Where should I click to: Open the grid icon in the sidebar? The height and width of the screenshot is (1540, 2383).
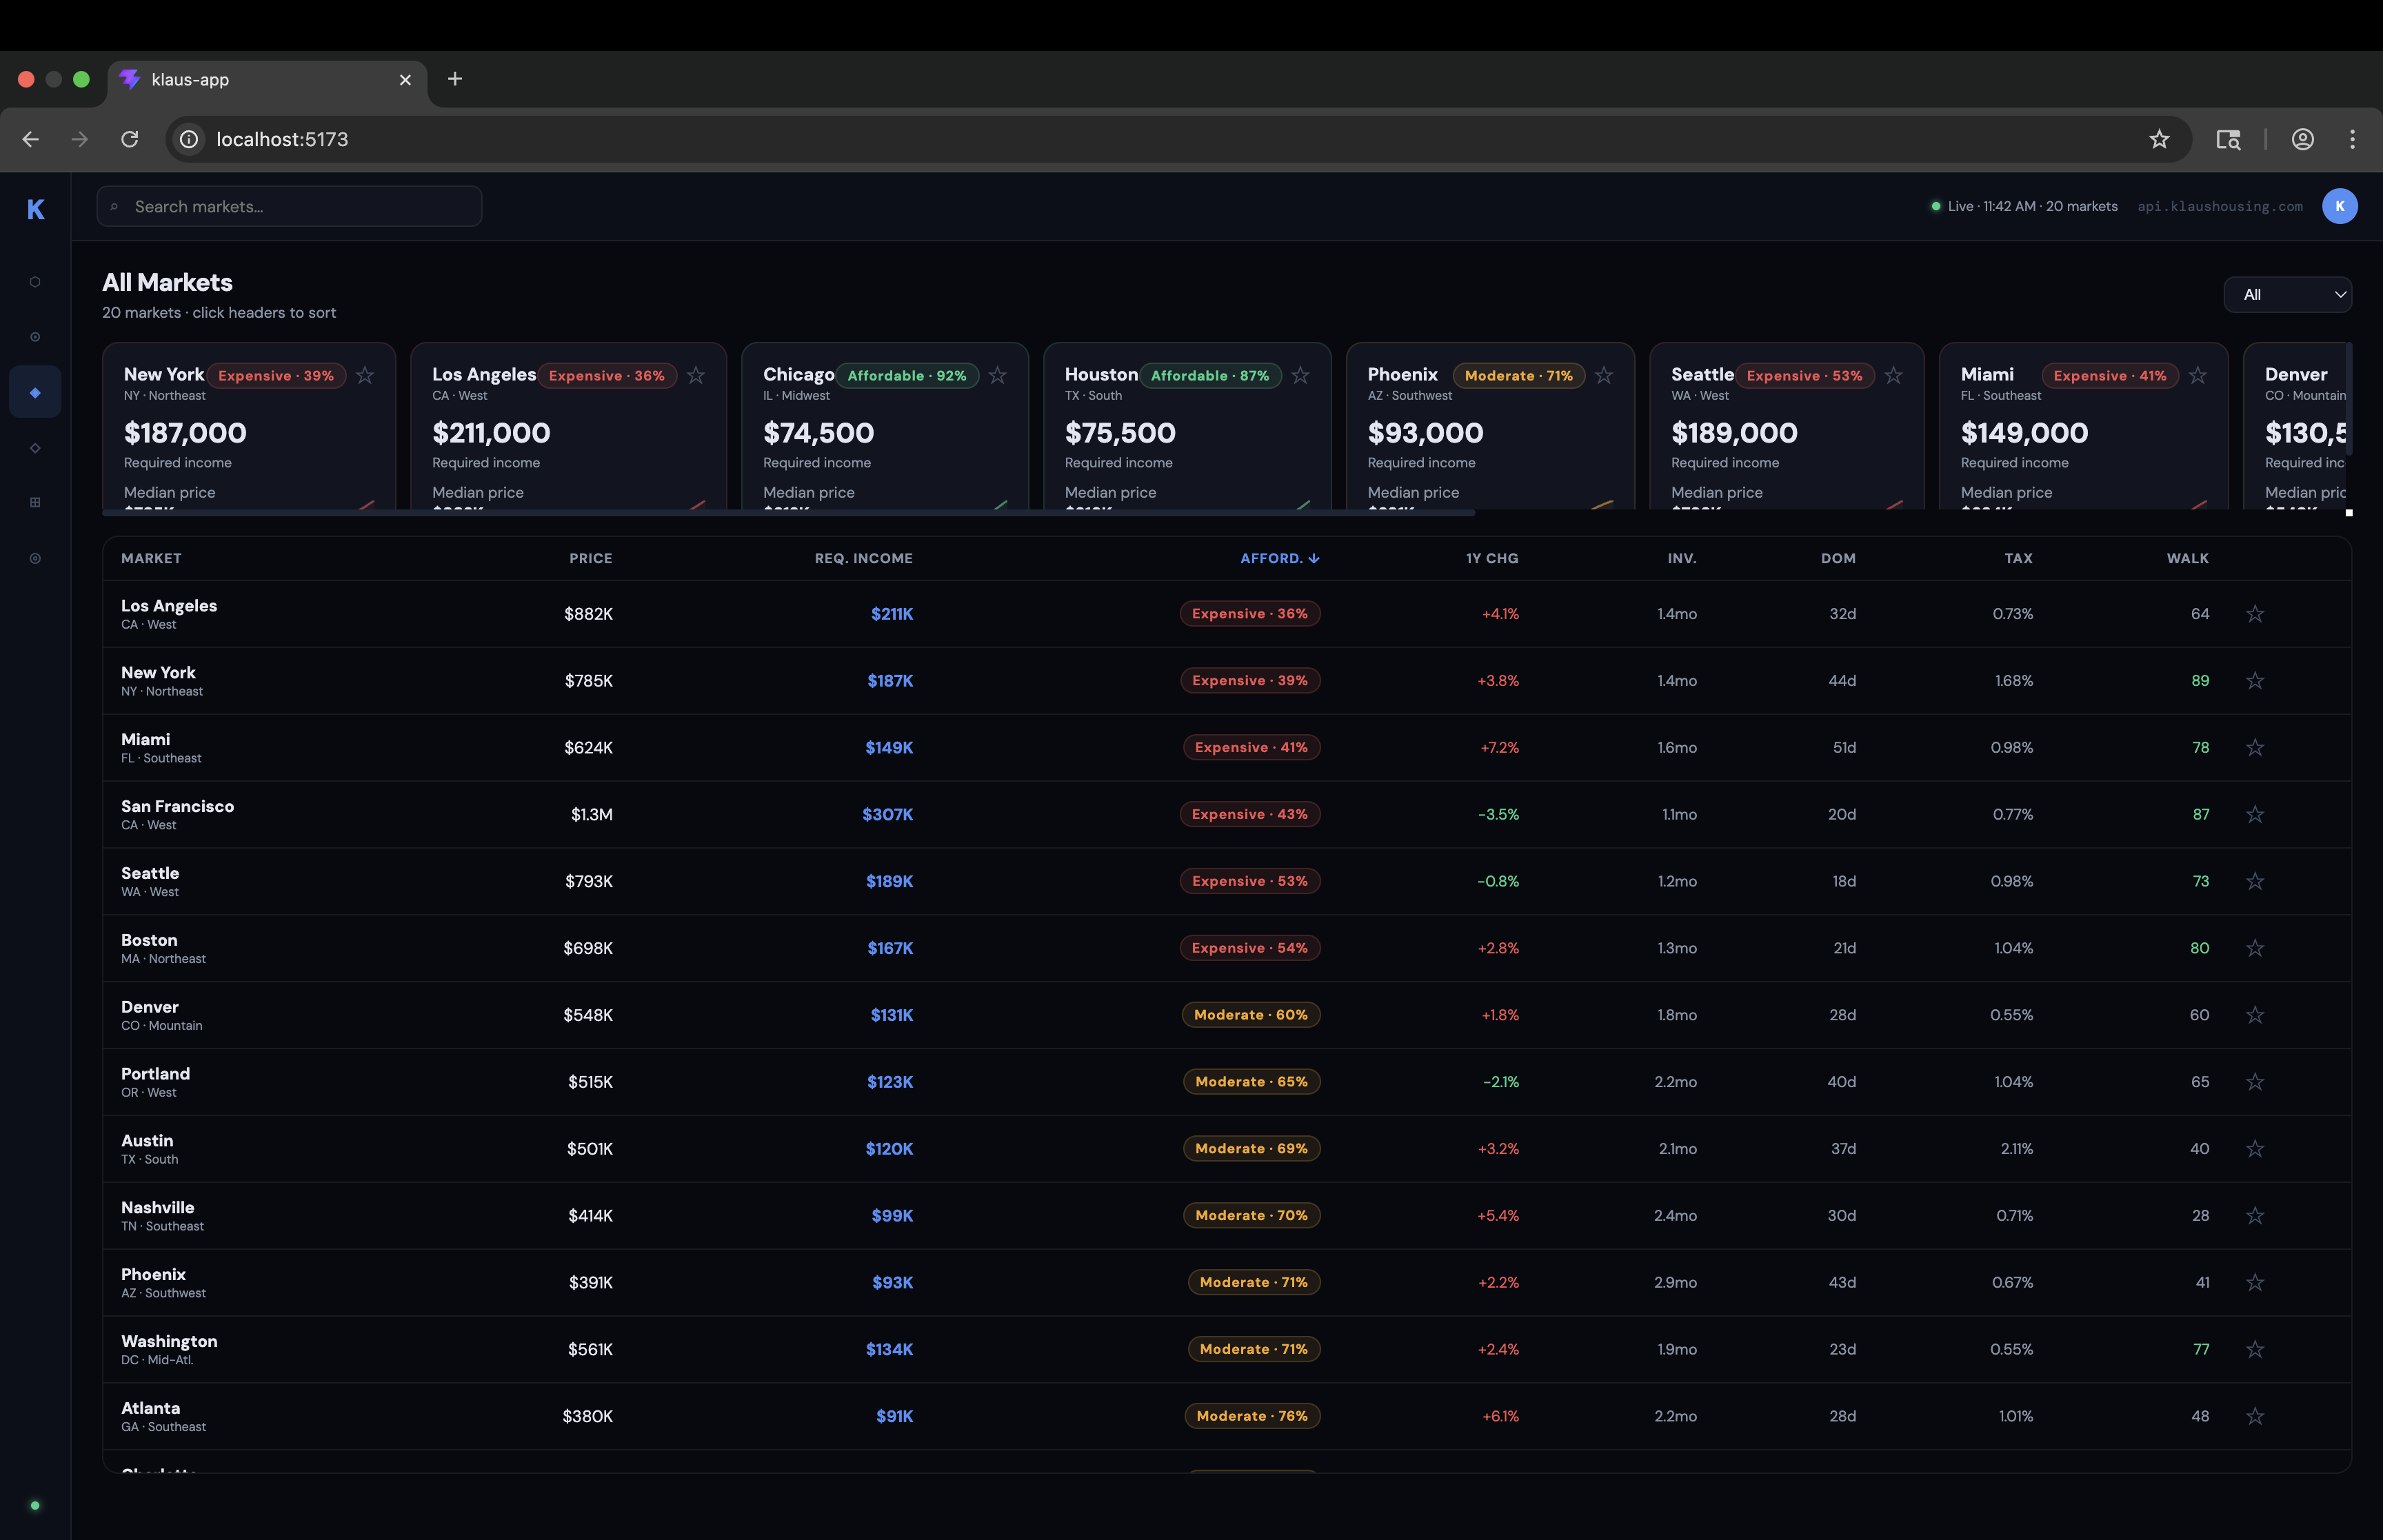pyautogui.click(x=35, y=502)
